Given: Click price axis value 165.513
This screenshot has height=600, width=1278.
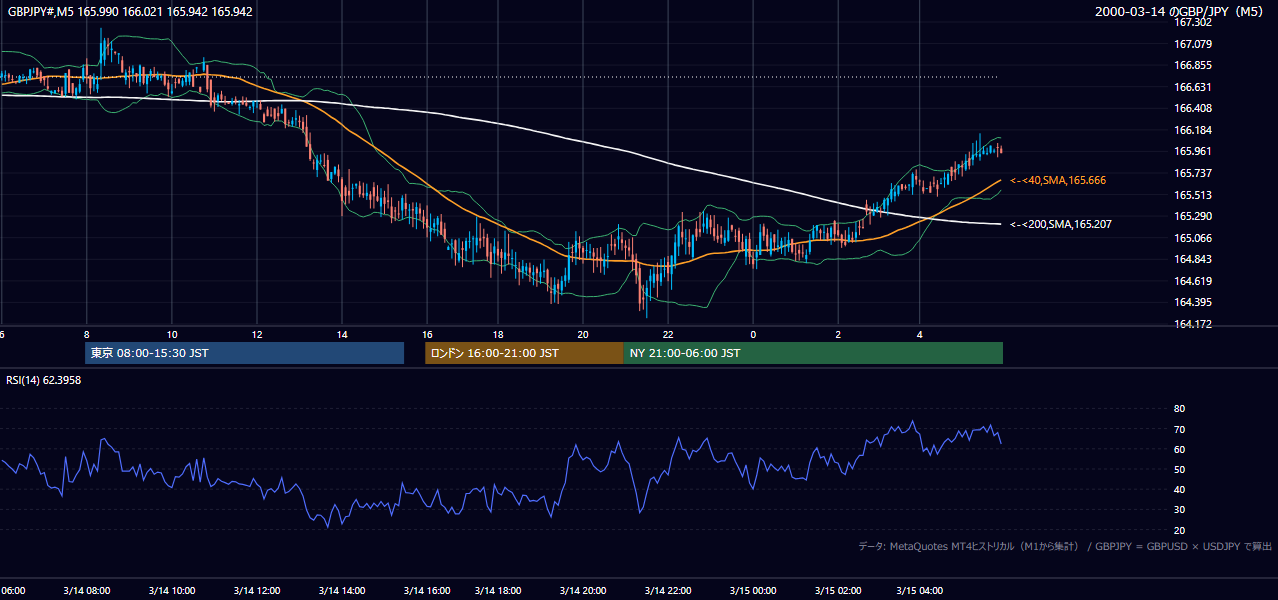Looking at the screenshot, I should coord(1192,195).
